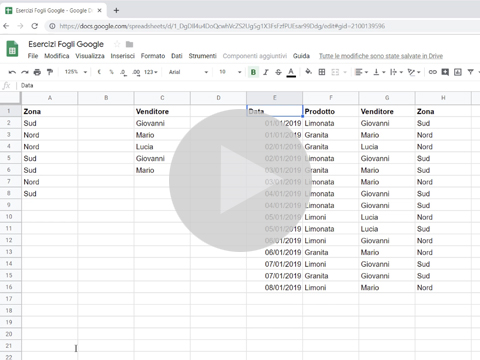This screenshot has height=360, width=480.
Task: Activate the paint format tool
Action: (x=50, y=72)
